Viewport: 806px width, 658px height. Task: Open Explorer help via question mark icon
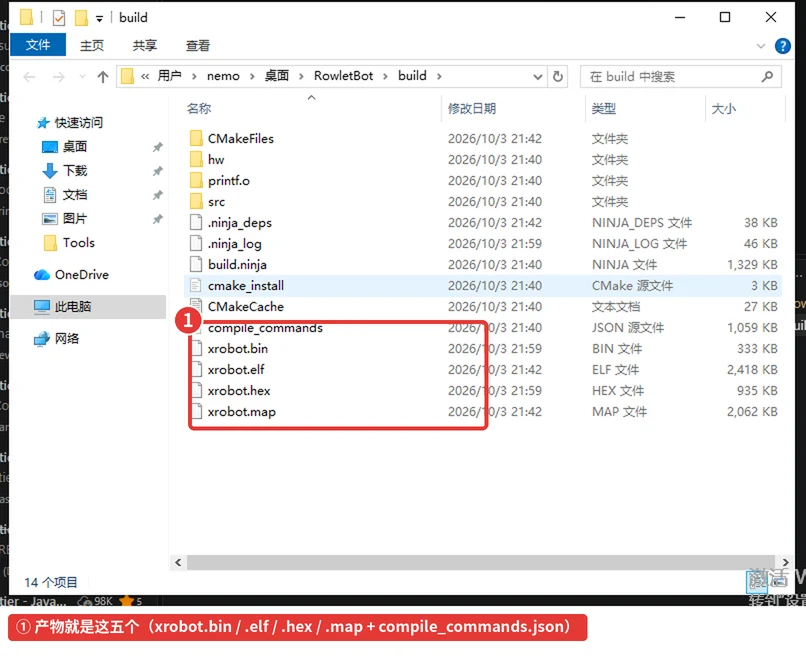point(782,46)
